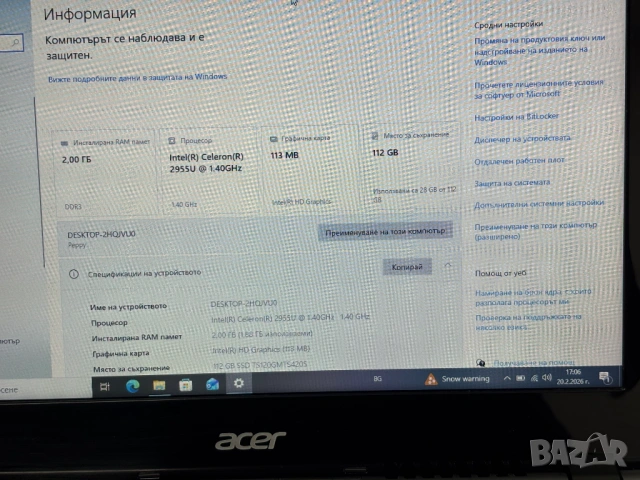
Task: Open Диспечер на устройствата link
Action: (522, 139)
